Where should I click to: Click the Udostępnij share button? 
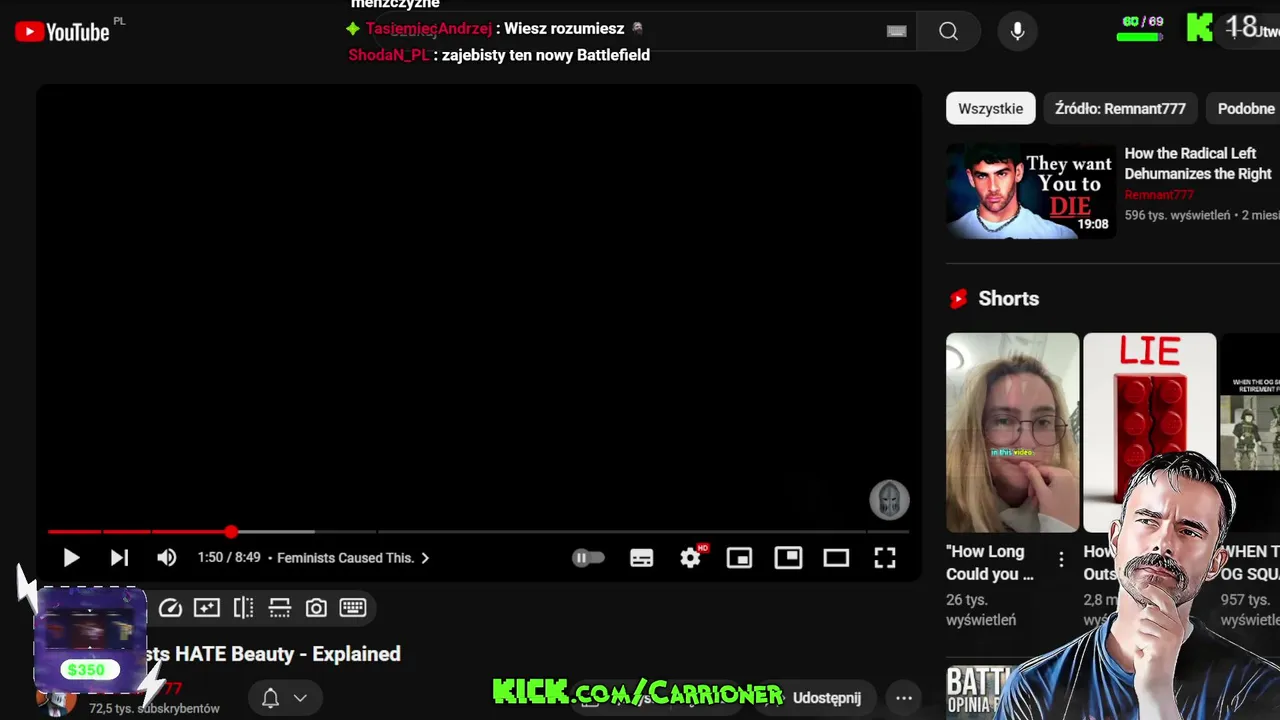826,698
